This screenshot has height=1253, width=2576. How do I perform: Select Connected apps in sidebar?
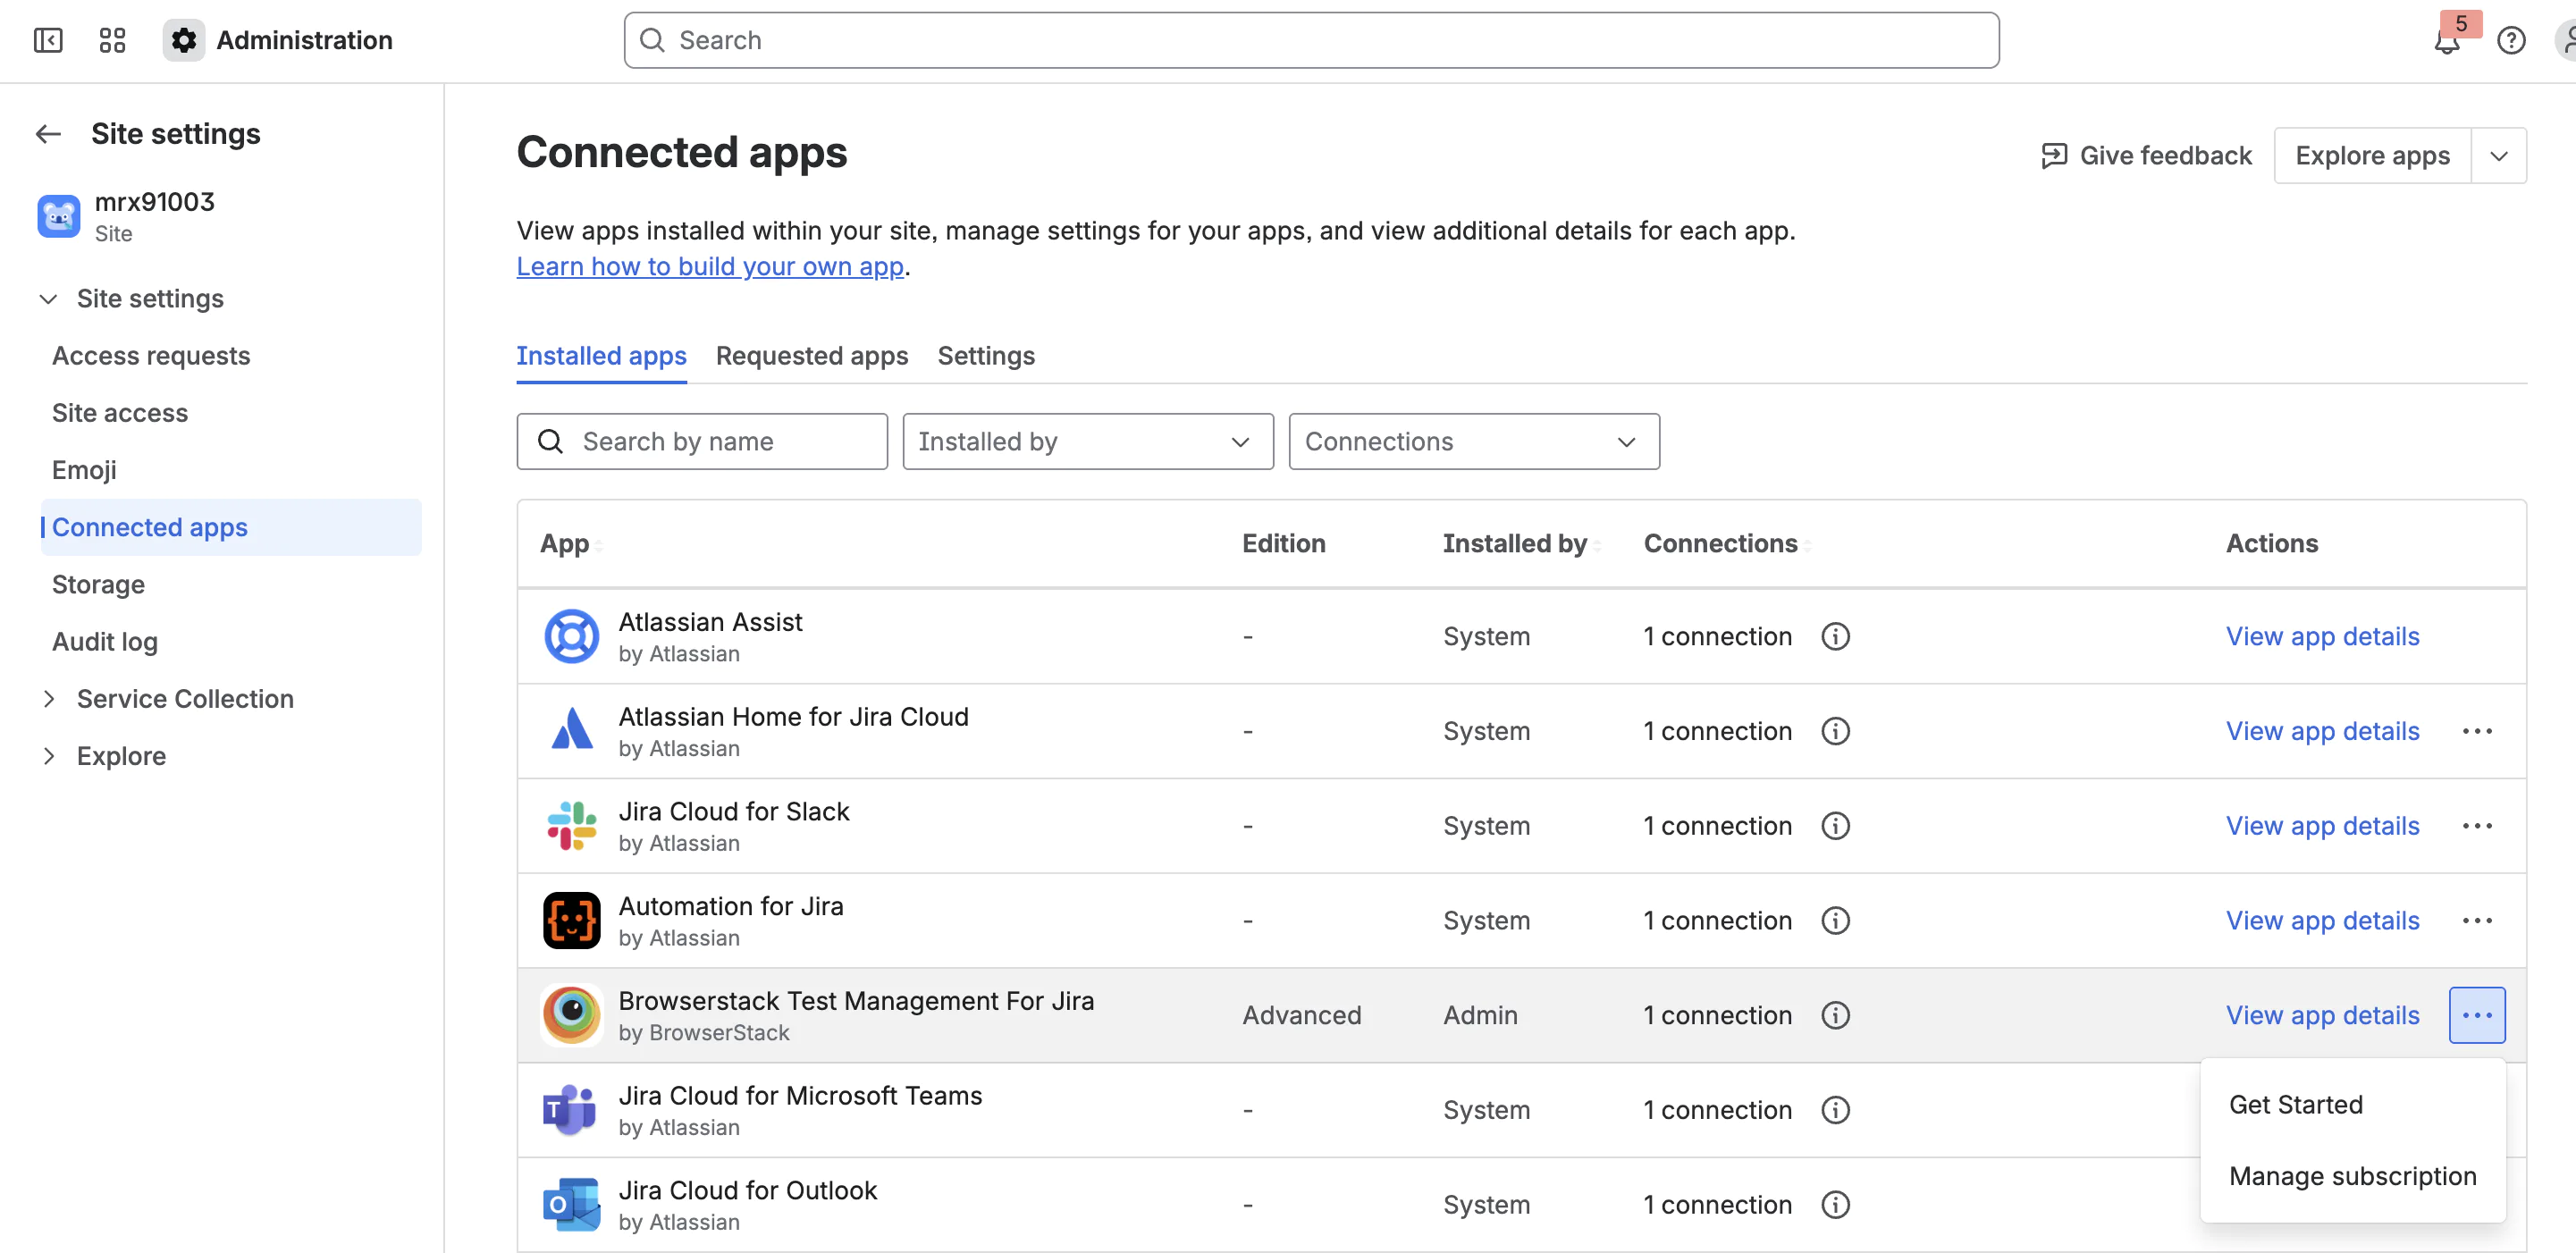click(x=231, y=527)
